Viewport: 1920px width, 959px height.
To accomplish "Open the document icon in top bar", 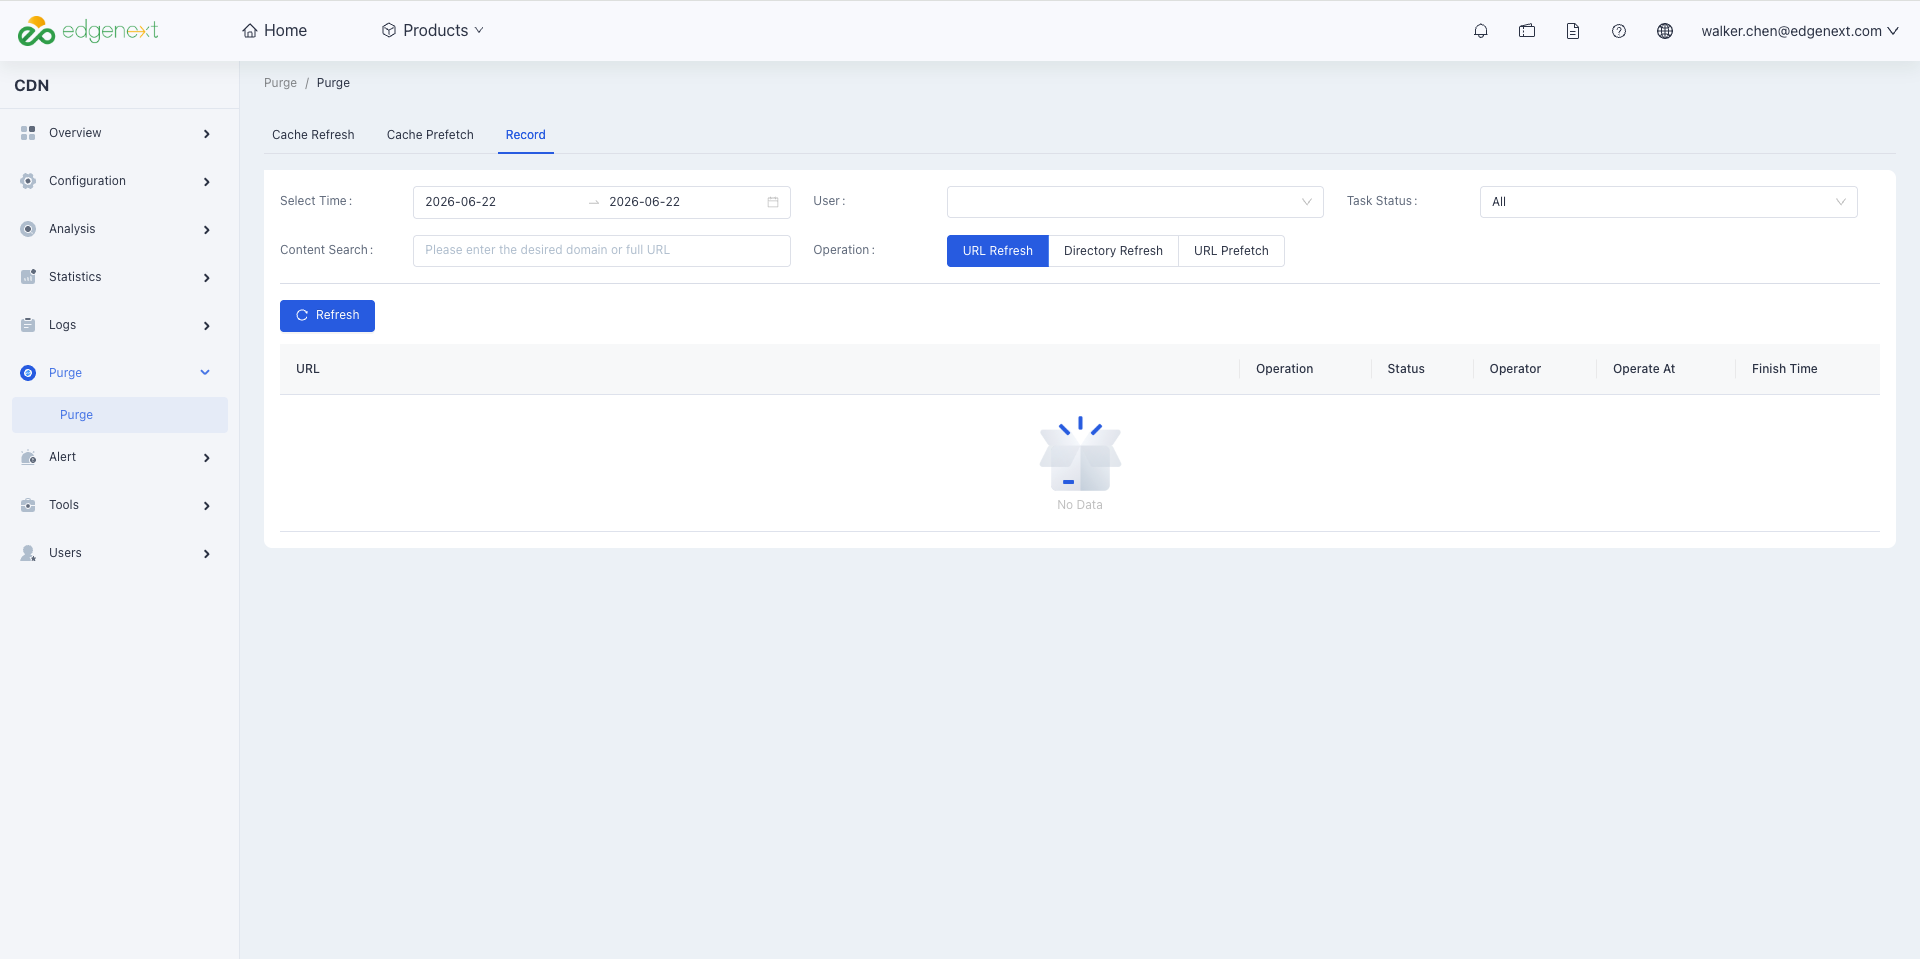I will coord(1573,31).
